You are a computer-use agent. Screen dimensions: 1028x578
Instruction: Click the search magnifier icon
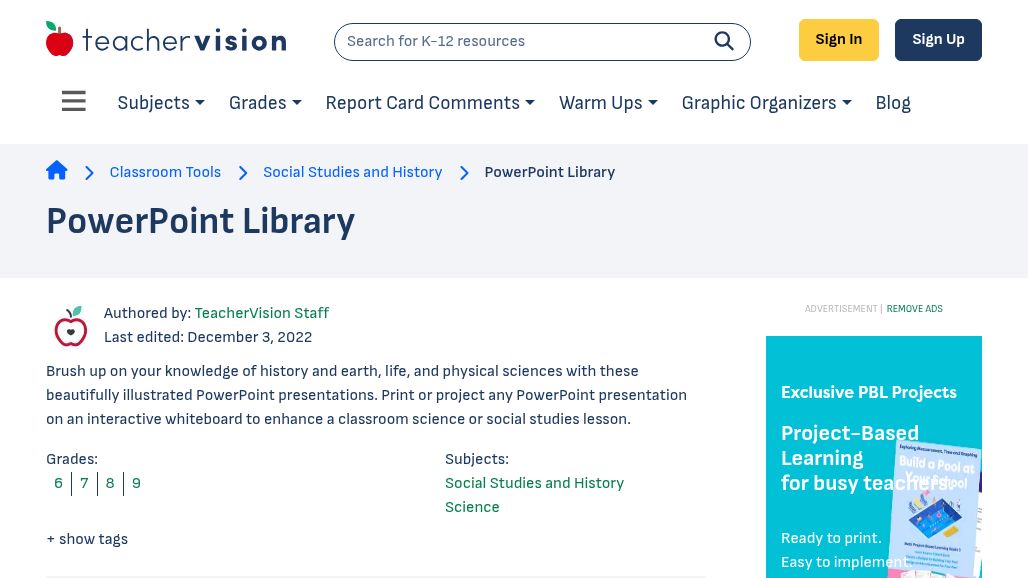(724, 41)
